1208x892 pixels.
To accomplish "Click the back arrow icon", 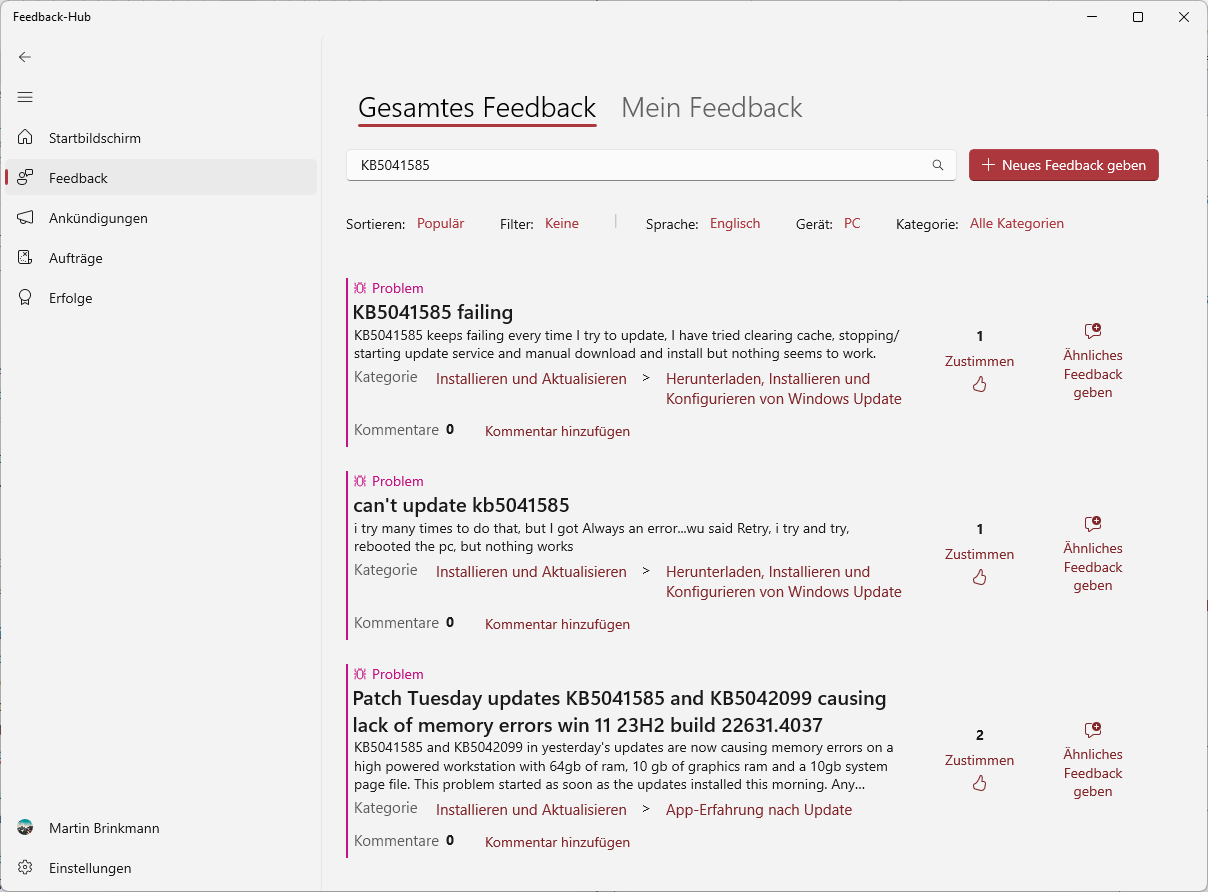I will [x=25, y=57].
